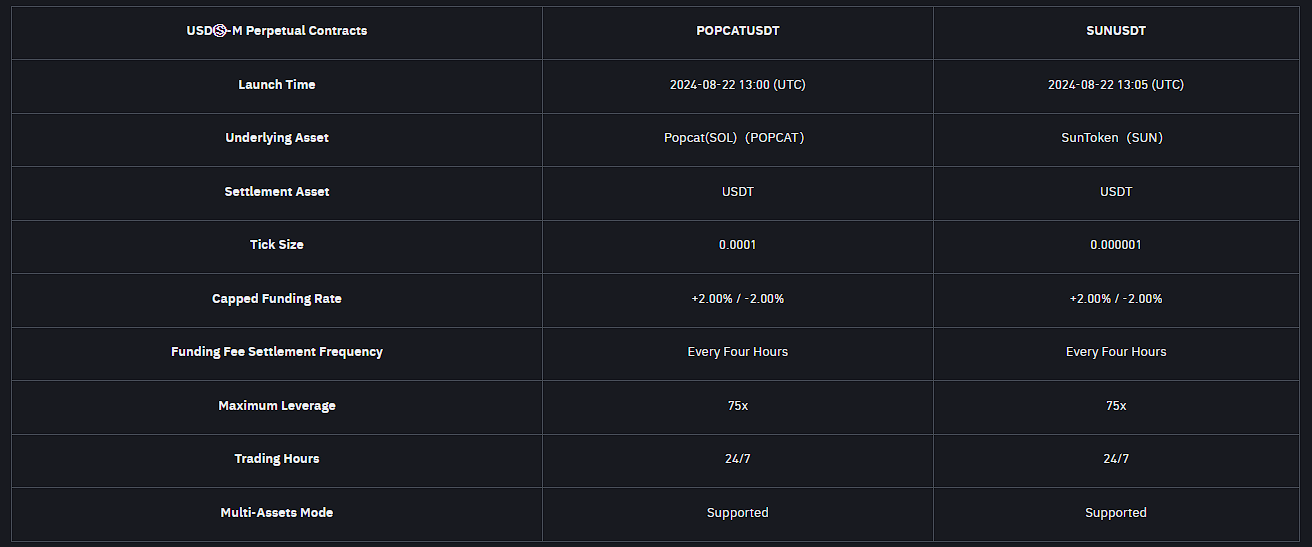This screenshot has height=547, width=1312.
Task: Click the Underlying Asset row label
Action: 277,138
